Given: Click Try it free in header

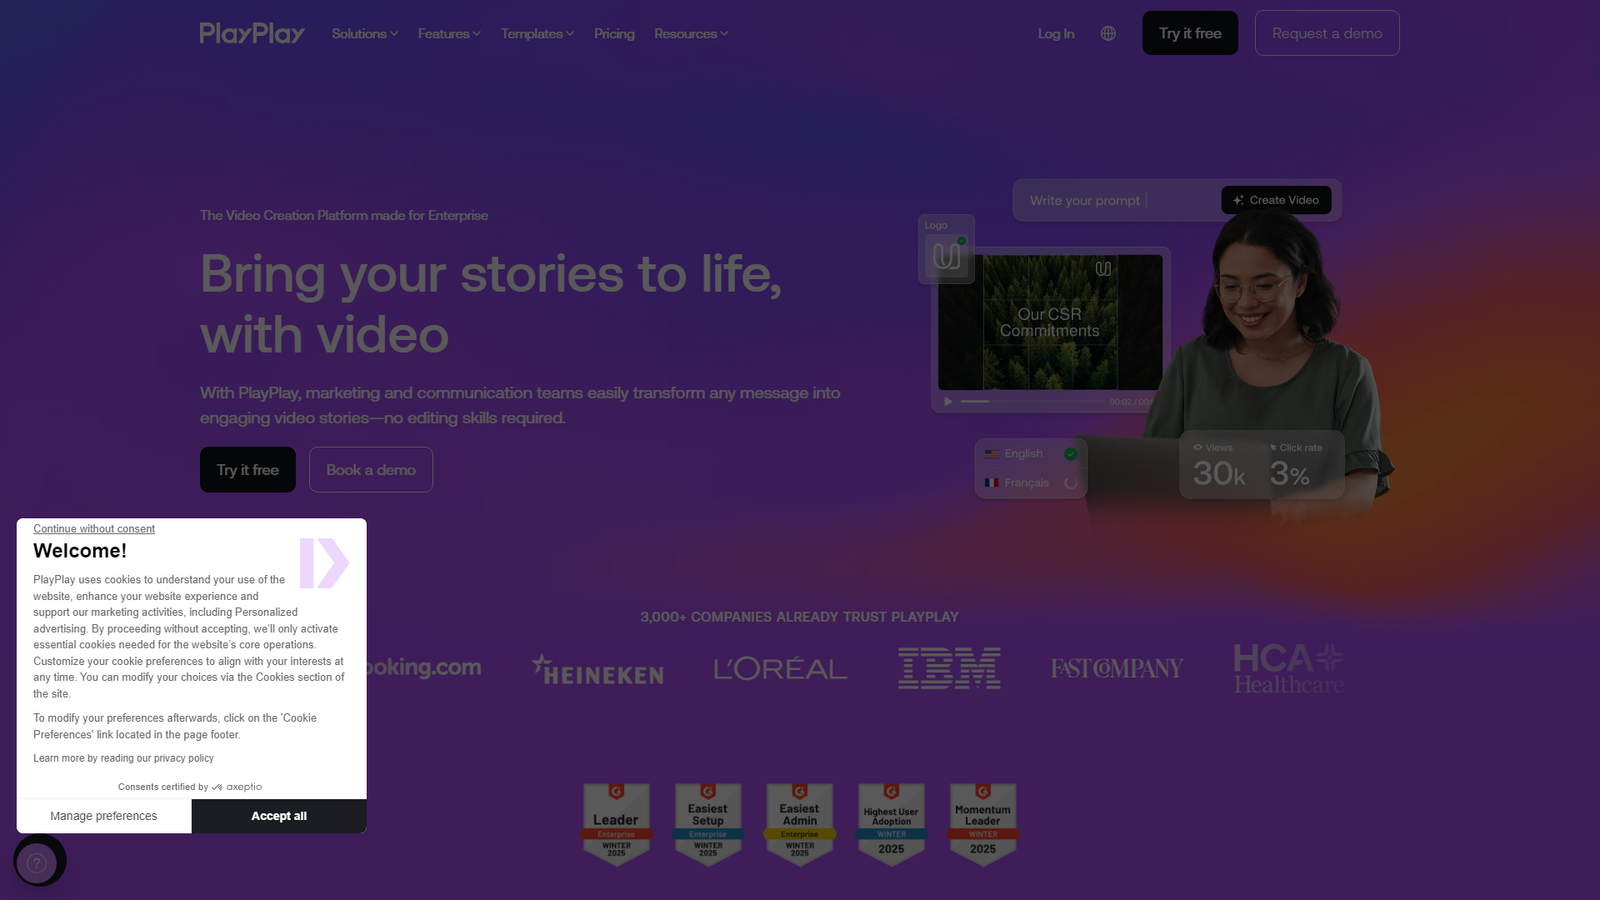Looking at the screenshot, I should (1190, 33).
